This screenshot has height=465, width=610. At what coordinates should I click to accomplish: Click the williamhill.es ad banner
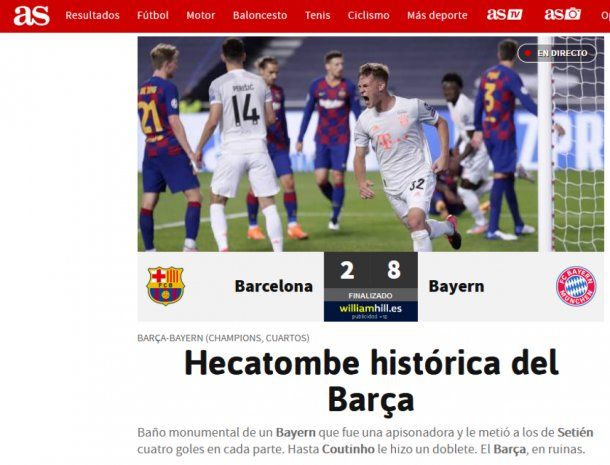(371, 311)
